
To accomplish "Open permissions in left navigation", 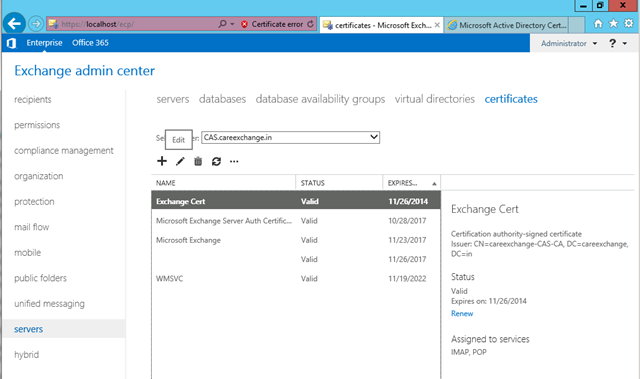I will [37, 125].
